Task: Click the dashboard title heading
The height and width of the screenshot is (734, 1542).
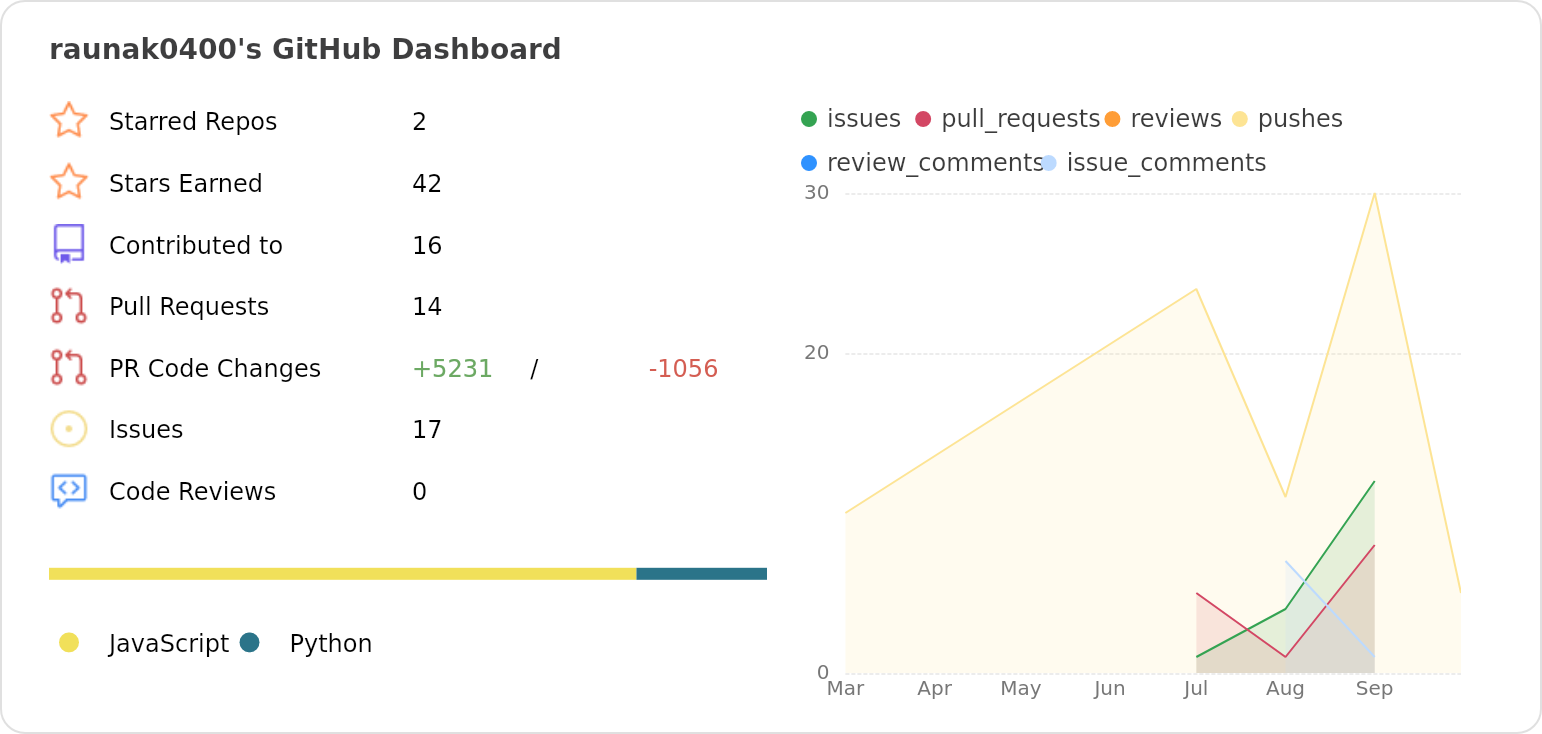Action: pos(305,49)
